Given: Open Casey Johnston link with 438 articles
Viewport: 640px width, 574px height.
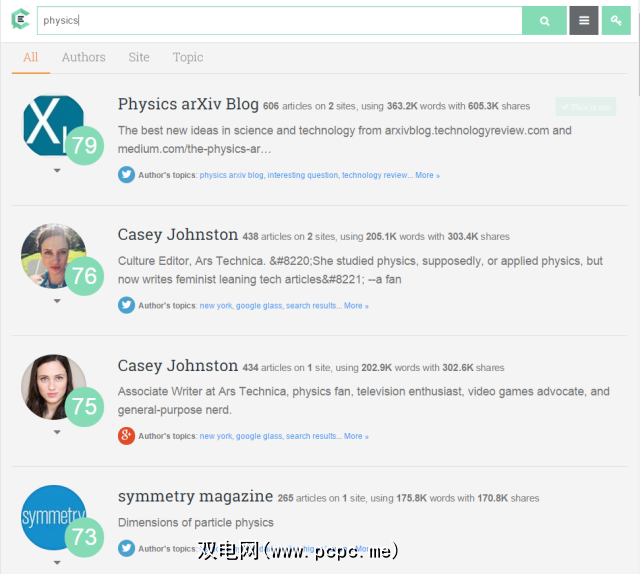Looking at the screenshot, I should coord(178,235).
